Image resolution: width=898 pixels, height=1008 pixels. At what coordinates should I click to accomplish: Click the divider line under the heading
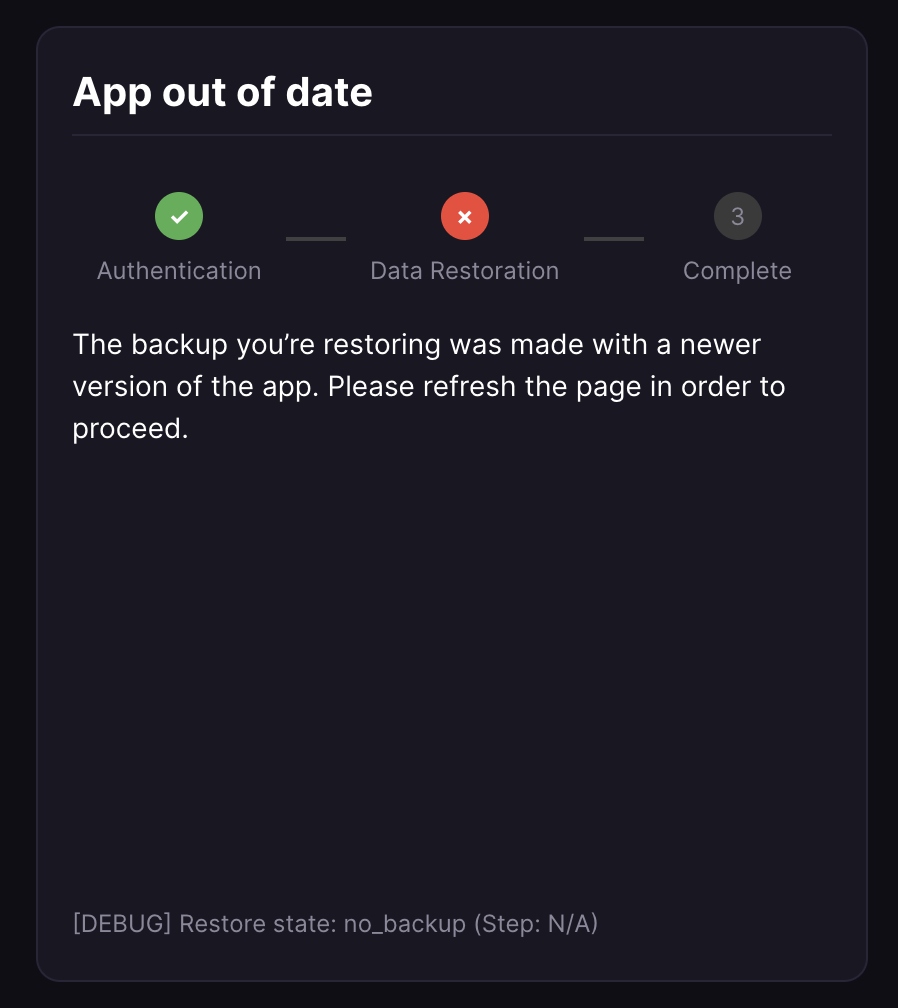tap(452, 135)
